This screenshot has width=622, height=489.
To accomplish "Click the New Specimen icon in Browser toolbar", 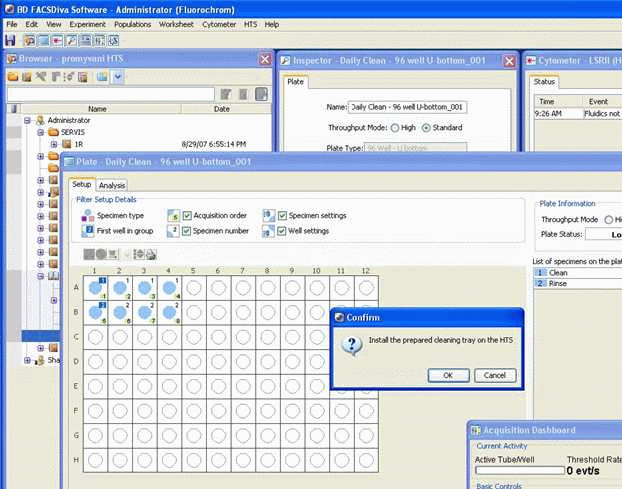I will pyautogui.click(x=41, y=77).
